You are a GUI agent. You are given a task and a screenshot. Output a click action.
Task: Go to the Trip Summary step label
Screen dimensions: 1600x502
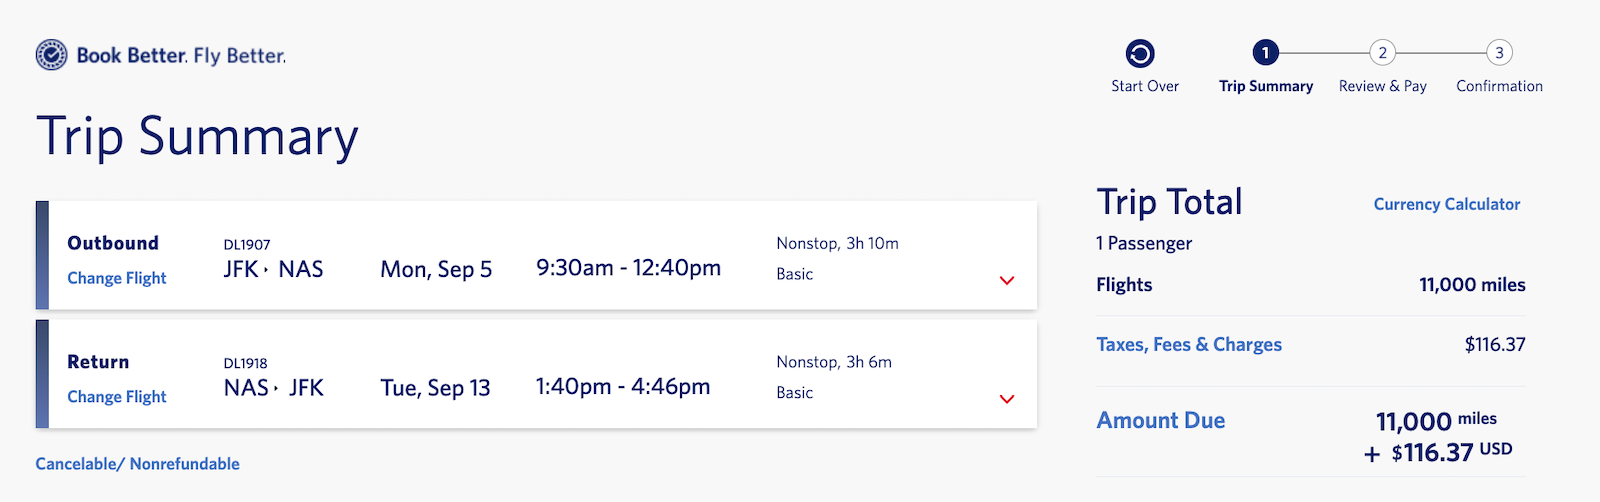pyautogui.click(x=1266, y=86)
